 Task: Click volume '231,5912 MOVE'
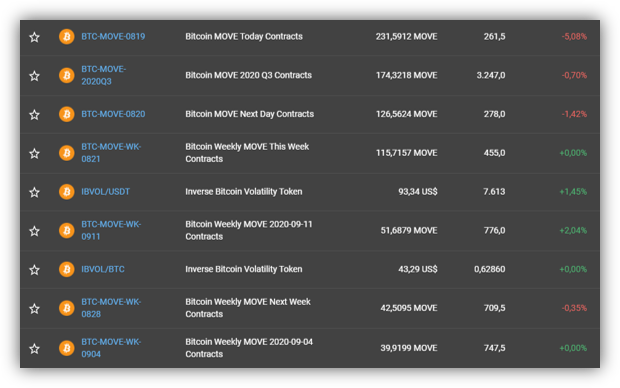point(406,36)
